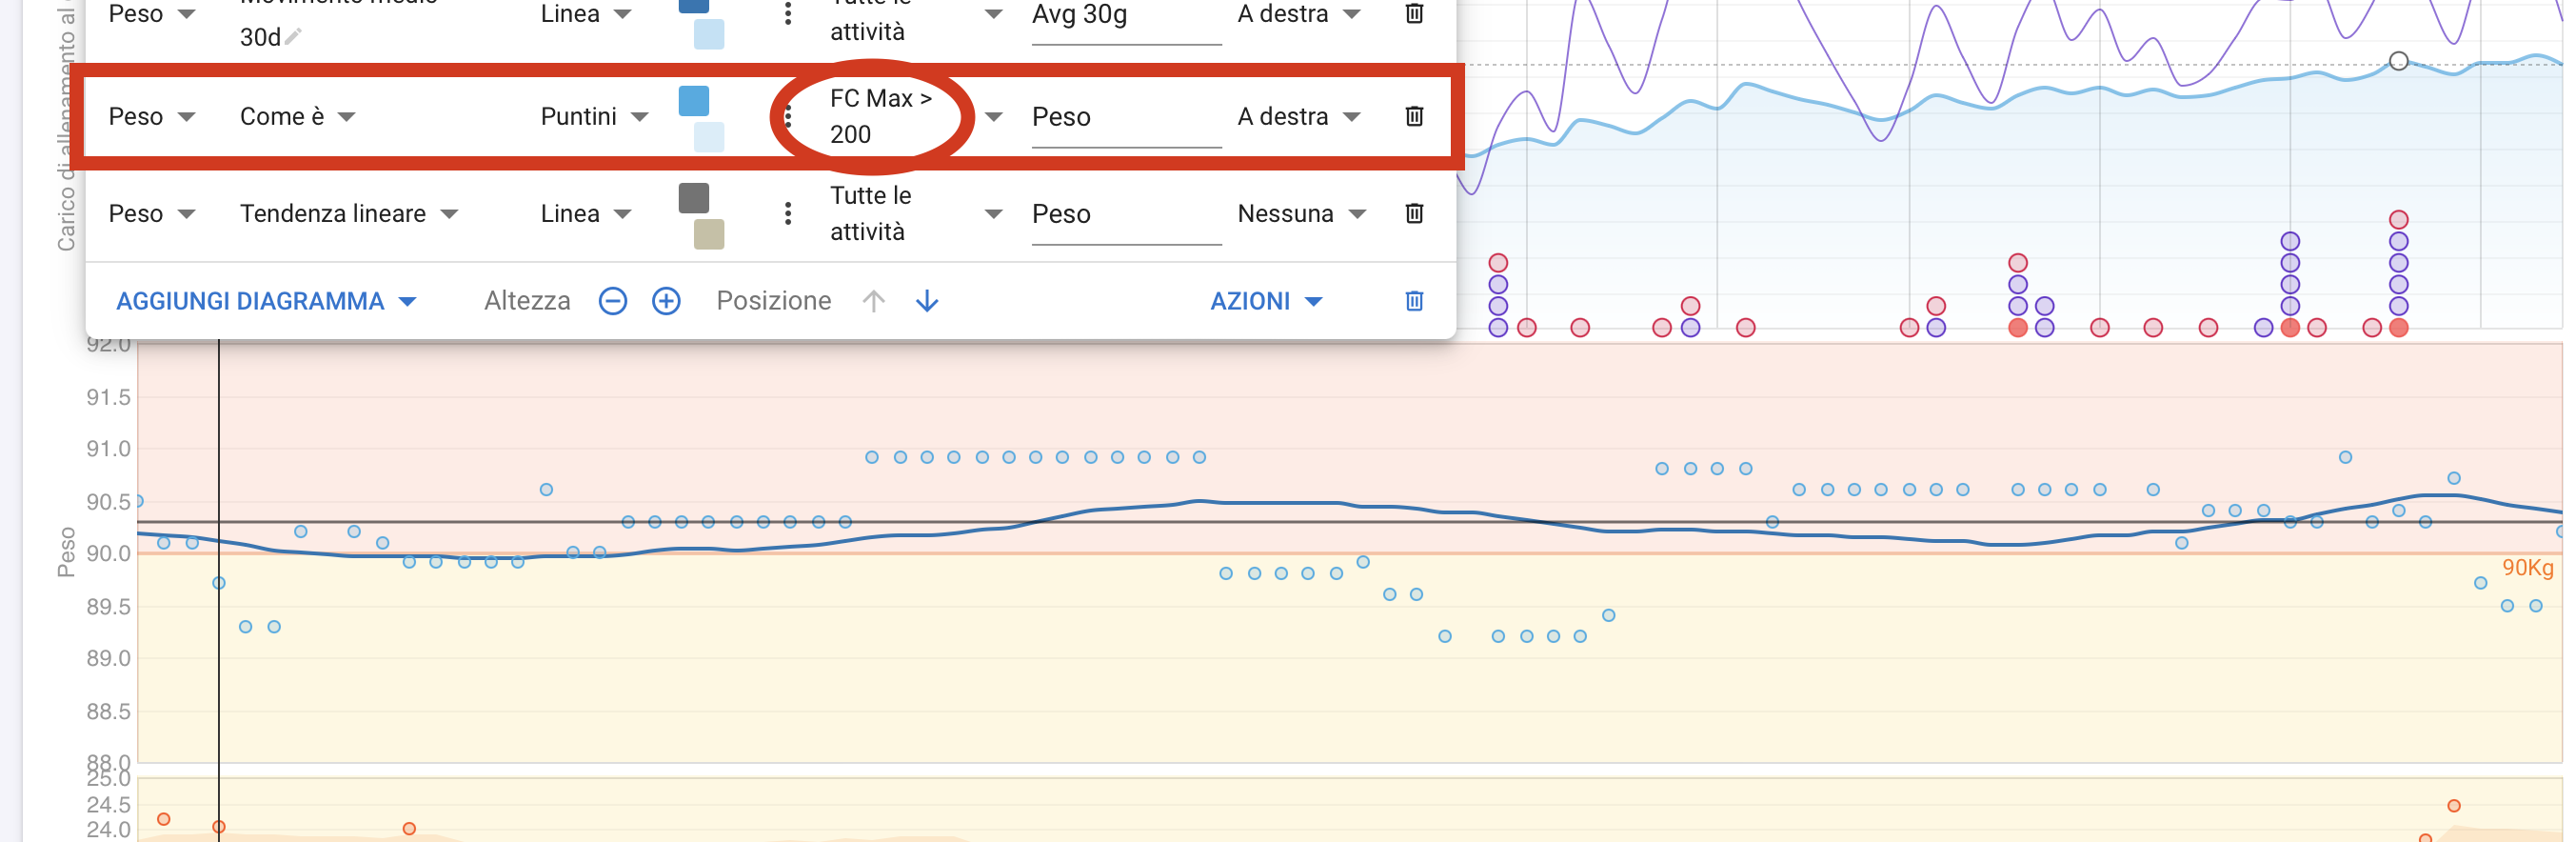The width and height of the screenshot is (2576, 842).
Task: Open Peso field dropdown in Avg 30g row
Action: click(152, 14)
